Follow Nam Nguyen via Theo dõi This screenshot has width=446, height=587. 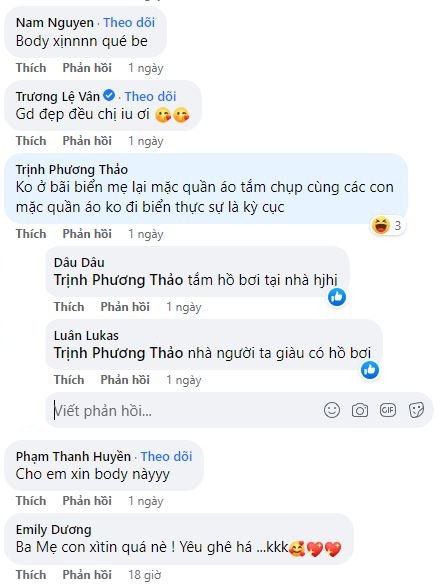coord(129,22)
